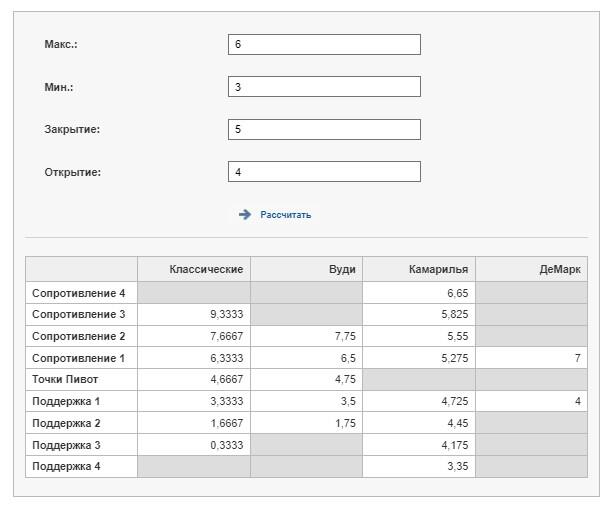
Task: Select the Поддержка 3 row label
Action: [x=66, y=445]
